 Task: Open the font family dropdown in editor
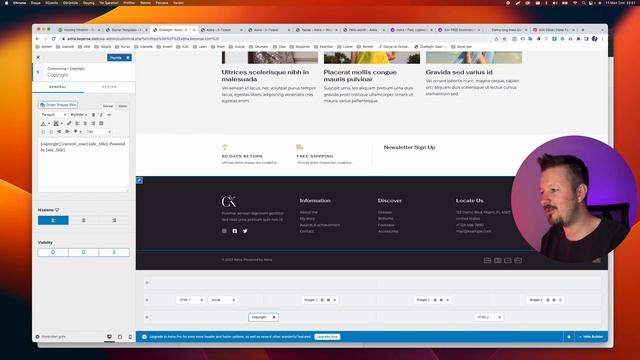[x=98, y=132]
